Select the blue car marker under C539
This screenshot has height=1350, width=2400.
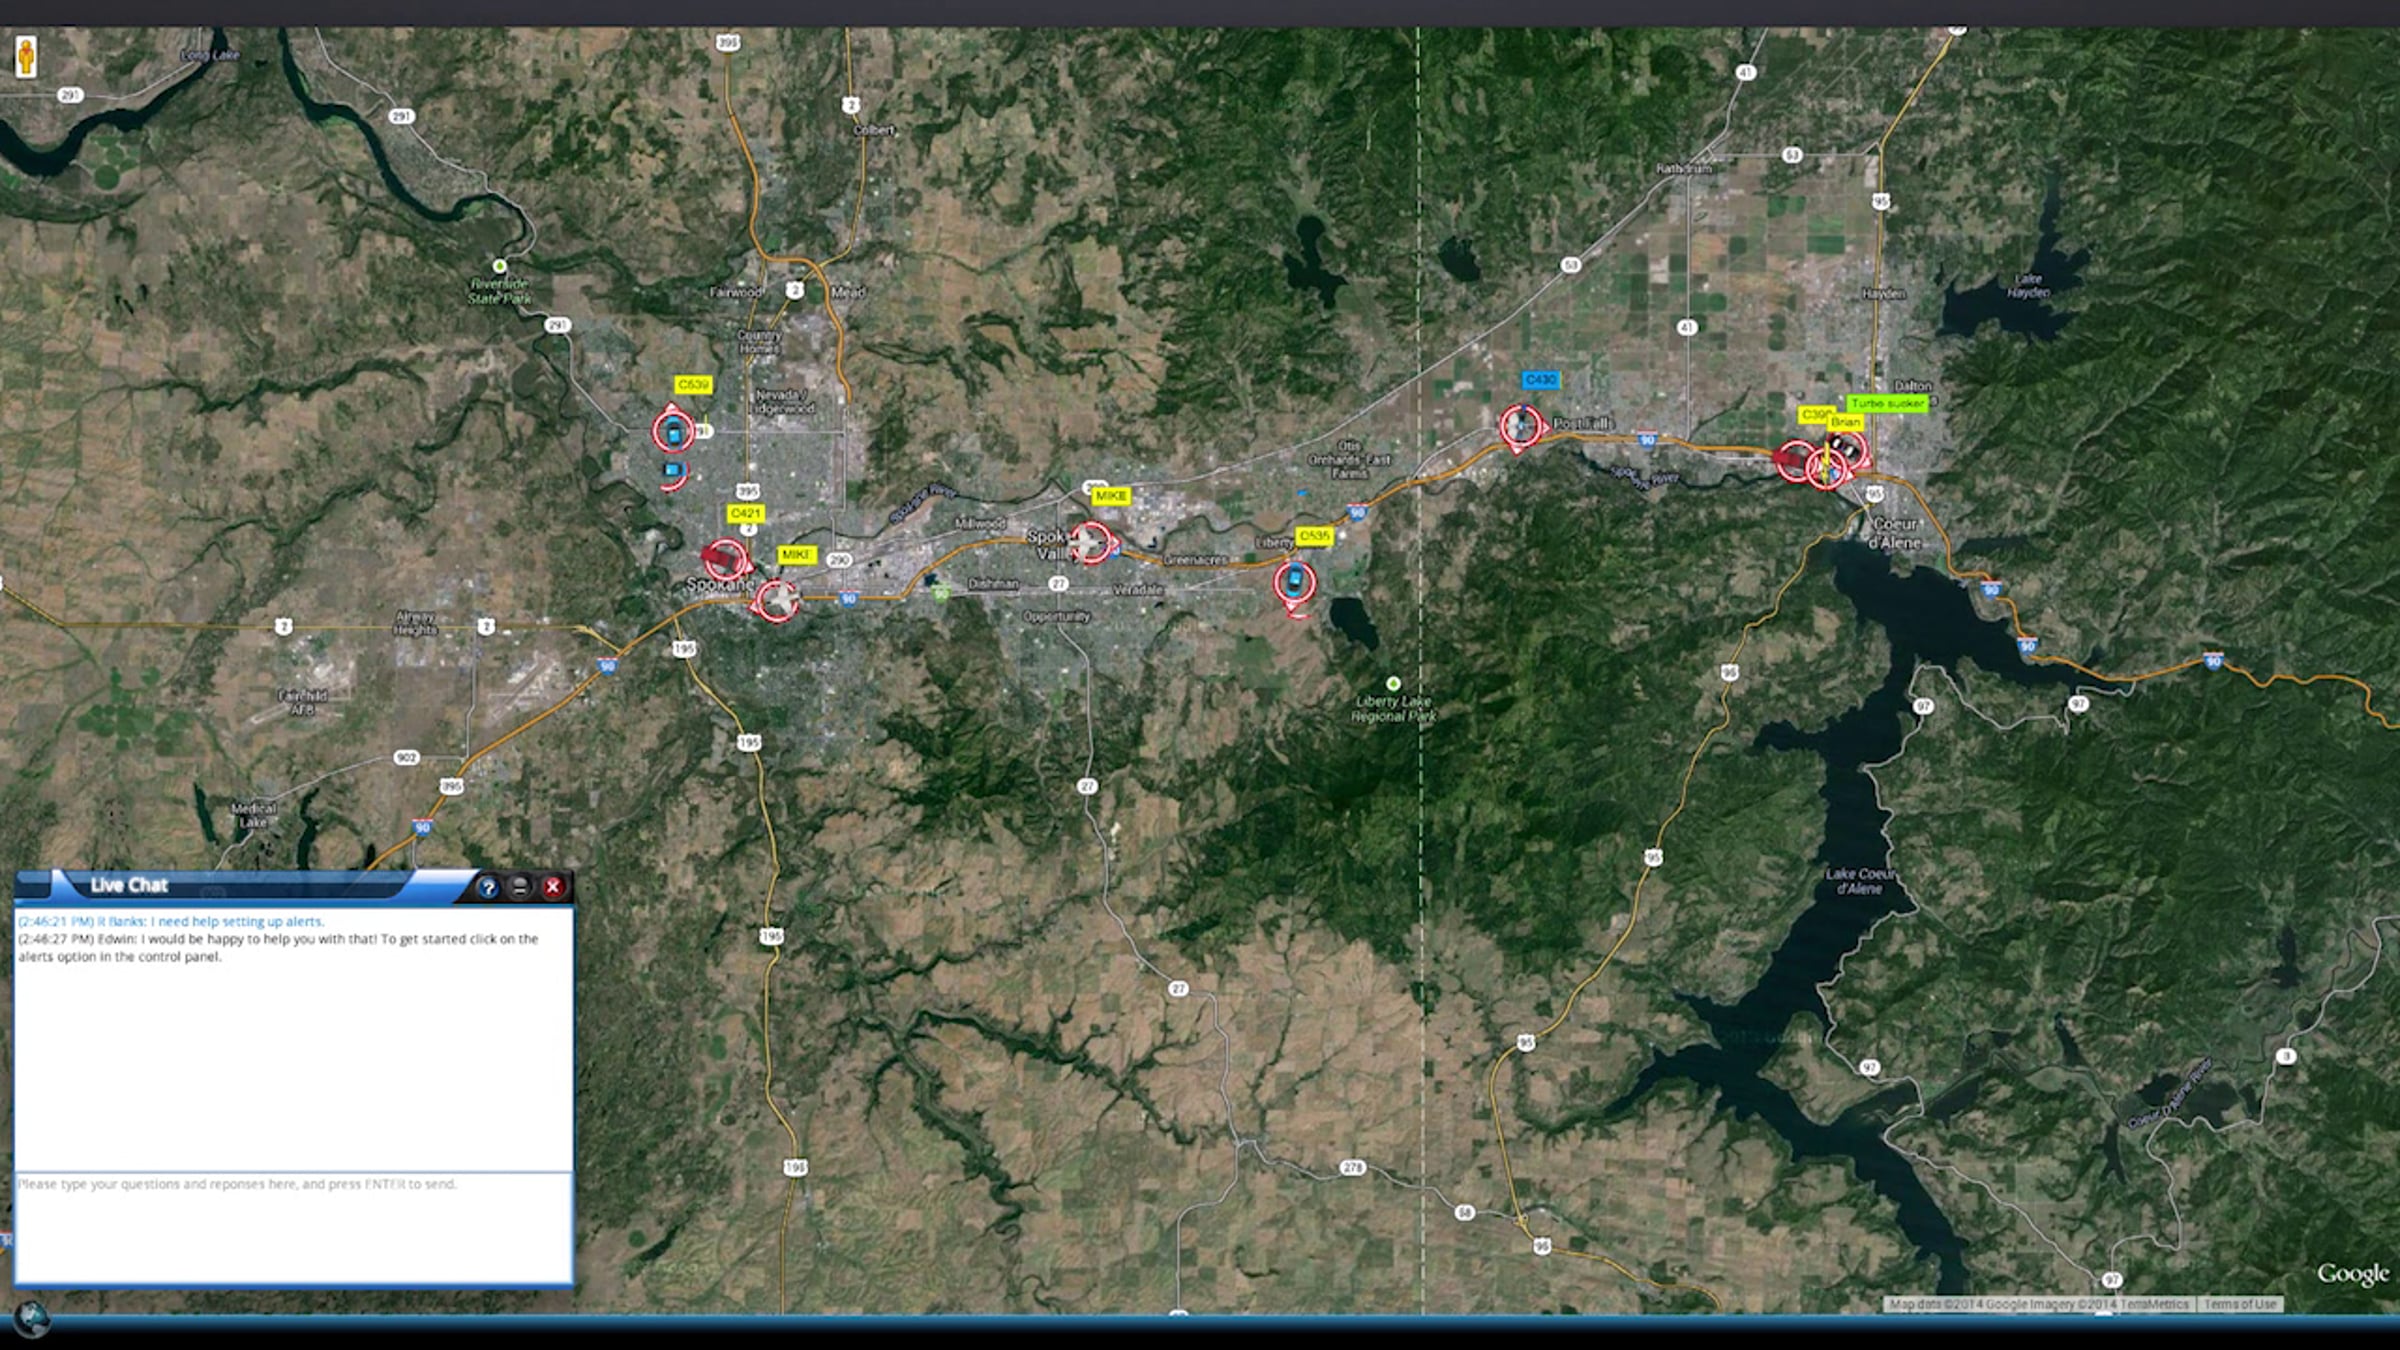pos(674,432)
